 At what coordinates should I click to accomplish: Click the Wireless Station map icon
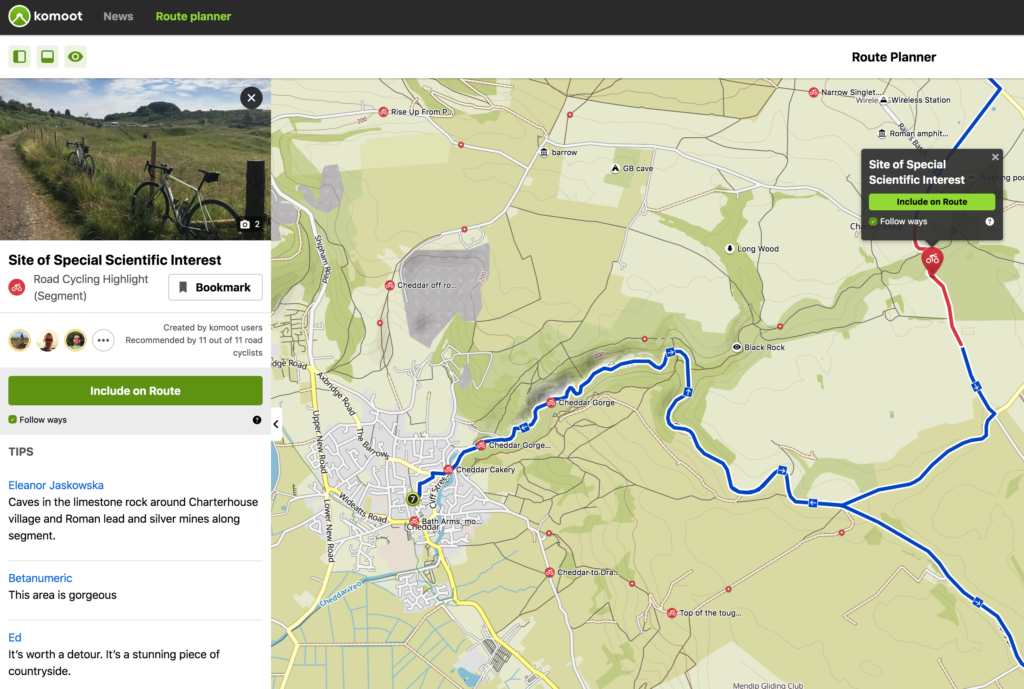[884, 100]
